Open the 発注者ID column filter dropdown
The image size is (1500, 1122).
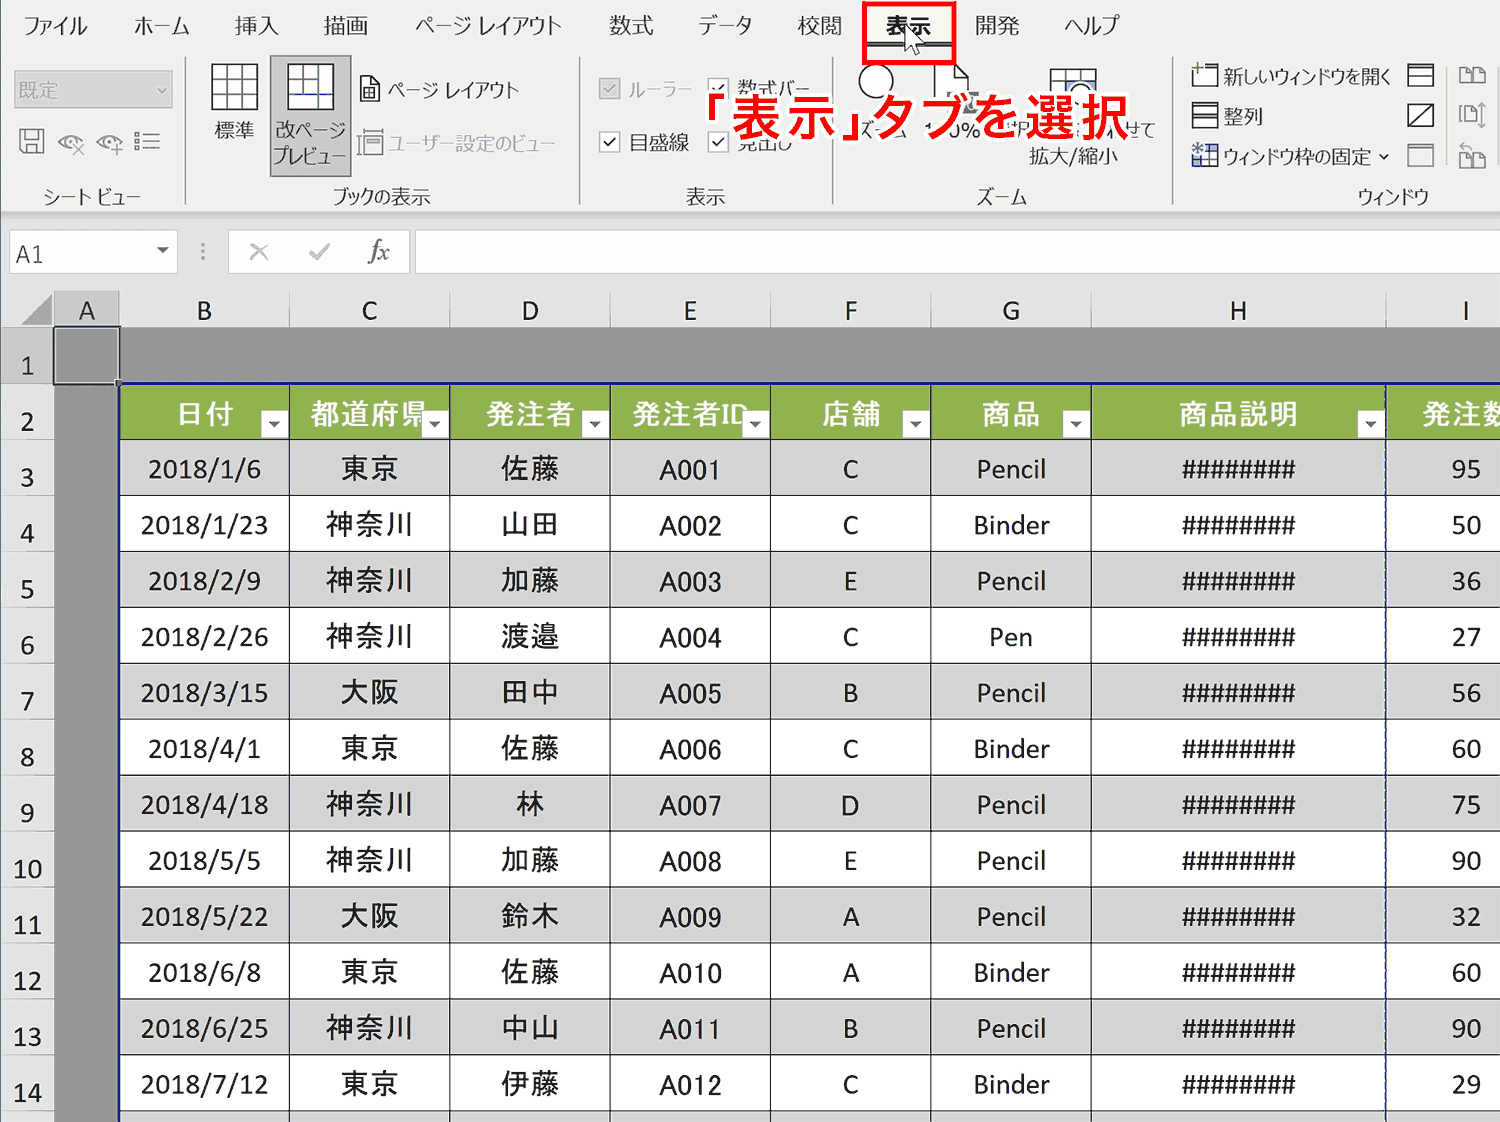point(756,424)
